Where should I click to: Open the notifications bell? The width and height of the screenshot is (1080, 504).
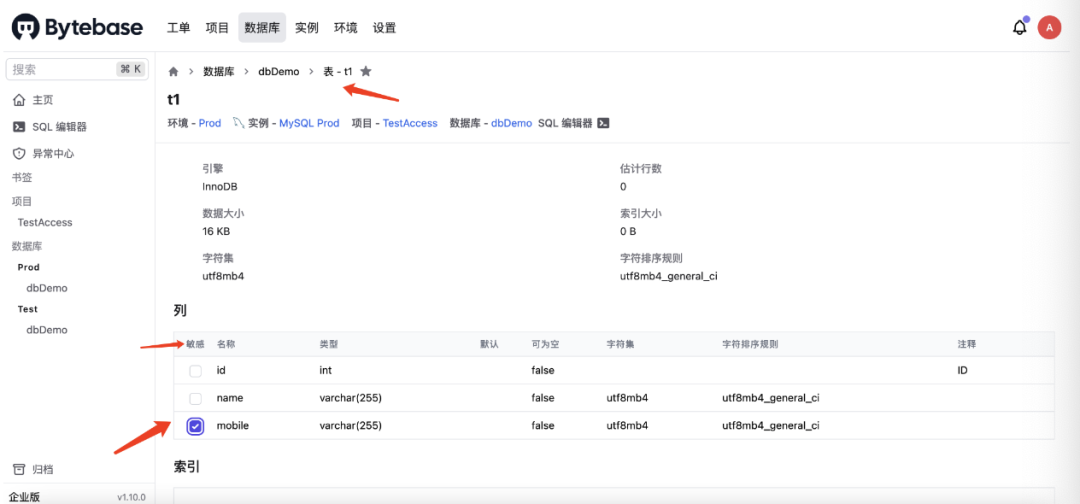pos(1019,28)
